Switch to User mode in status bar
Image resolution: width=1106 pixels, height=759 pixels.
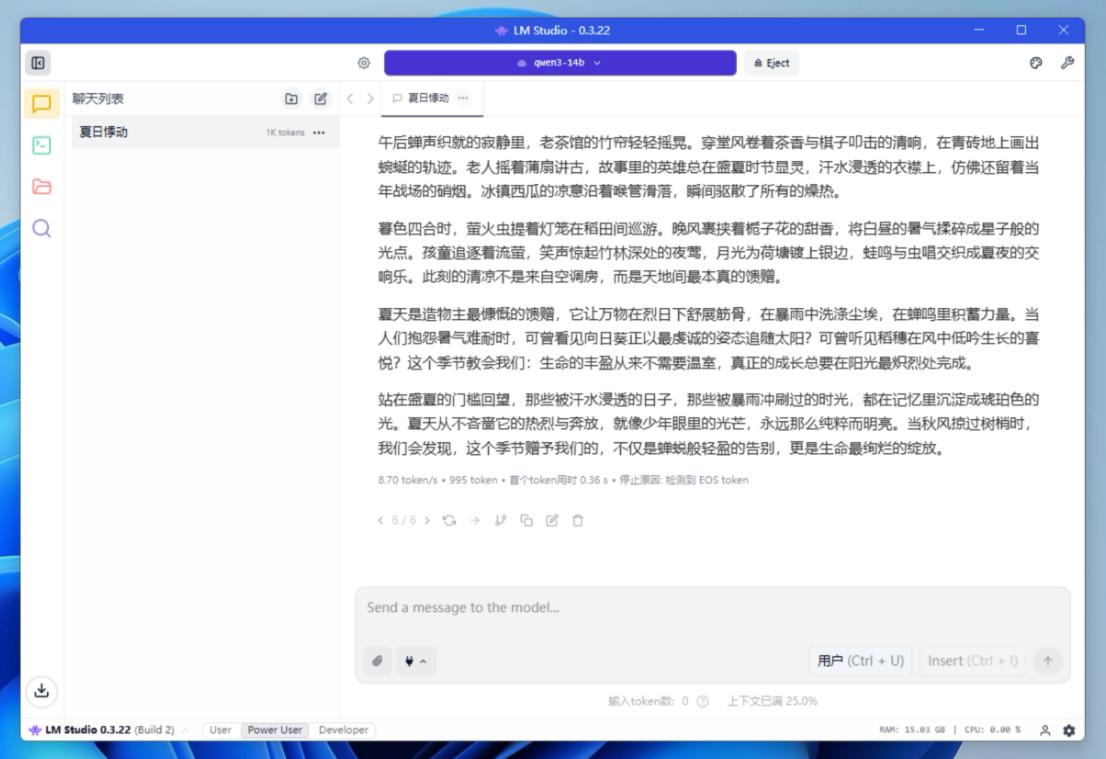tap(220, 730)
